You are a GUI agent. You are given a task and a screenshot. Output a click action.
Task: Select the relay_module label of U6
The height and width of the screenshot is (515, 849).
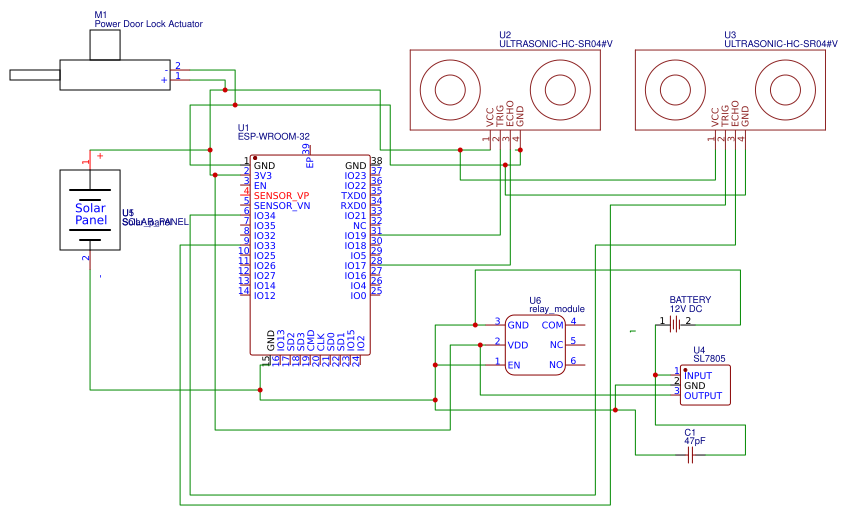[x=557, y=309]
